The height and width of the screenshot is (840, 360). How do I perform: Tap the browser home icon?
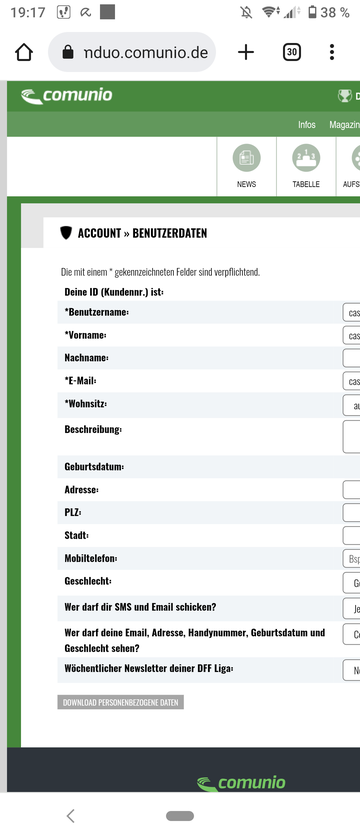24,52
